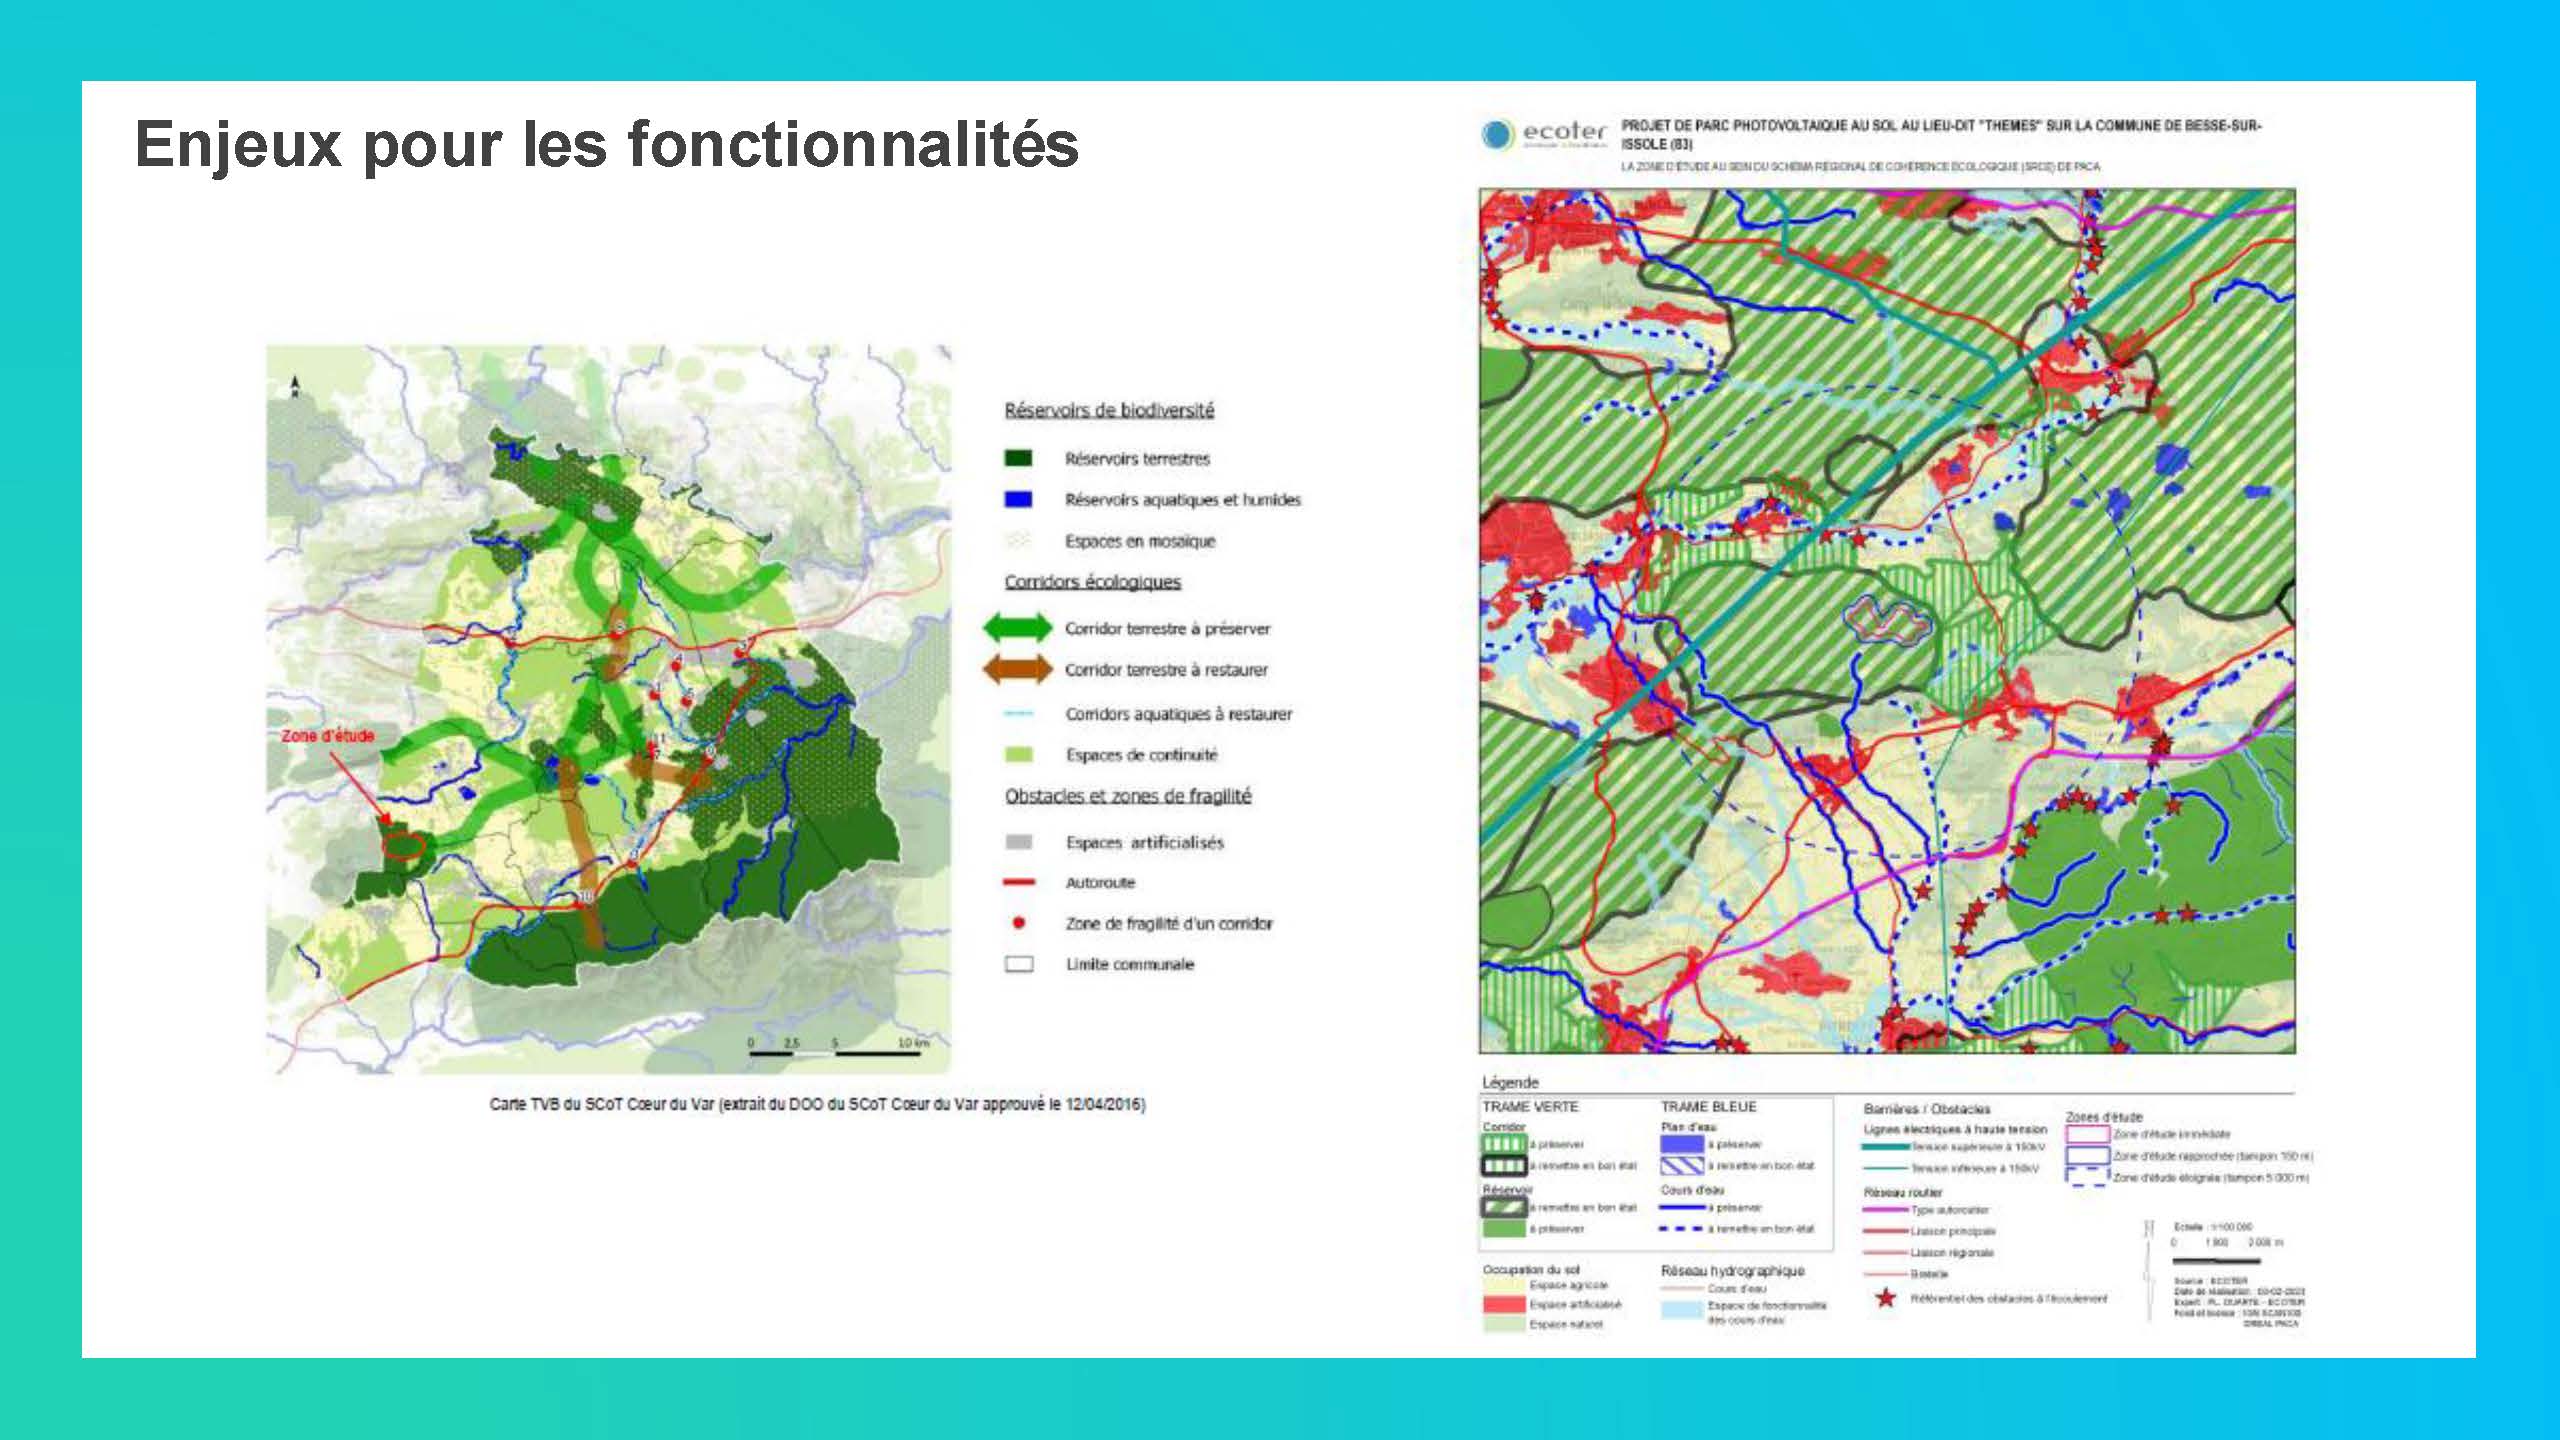Select the 'Réservoirs de biodiversité' legend heading

click(1109, 410)
